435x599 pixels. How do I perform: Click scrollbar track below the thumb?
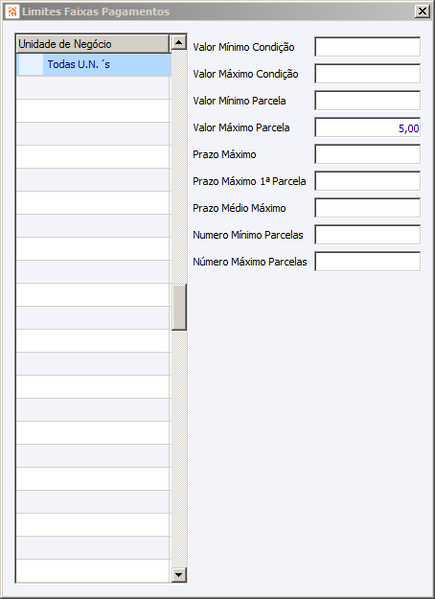click(x=178, y=448)
